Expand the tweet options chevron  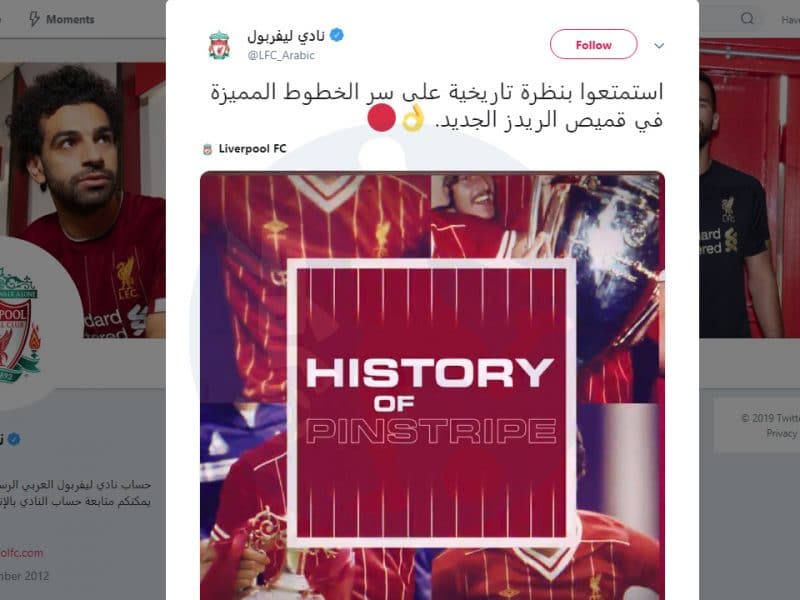[659, 46]
